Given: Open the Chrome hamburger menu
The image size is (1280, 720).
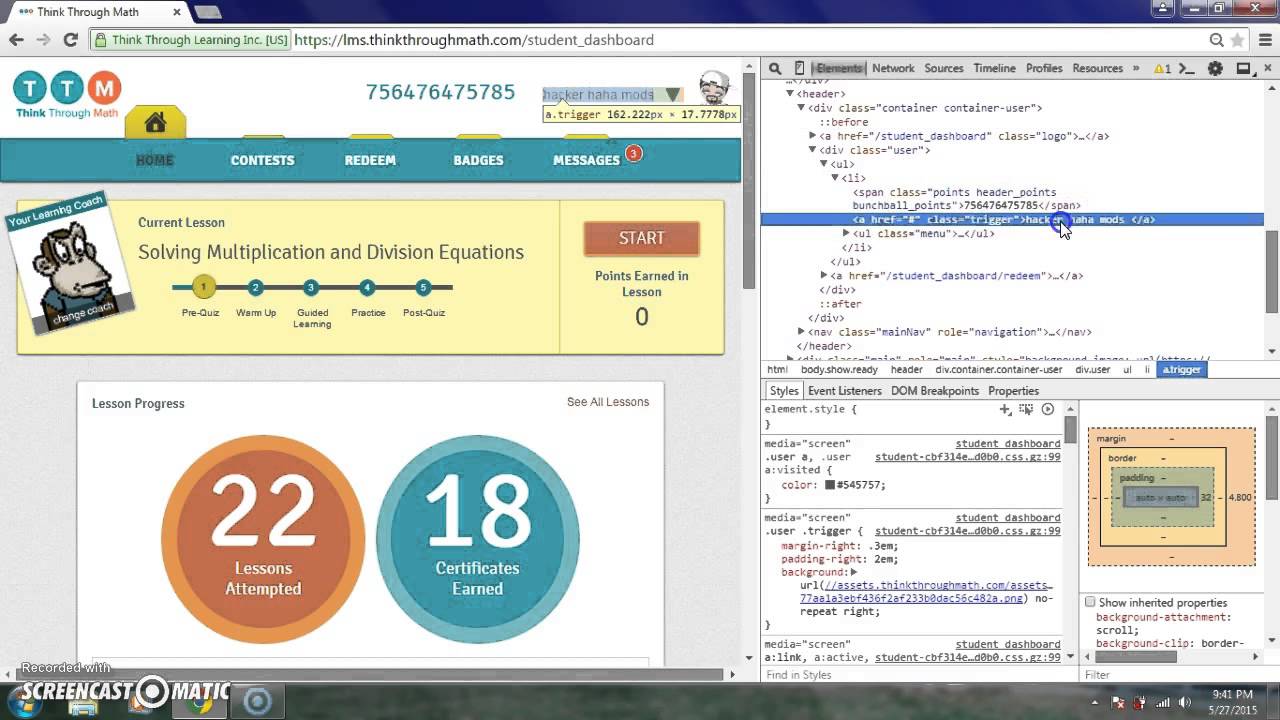Looking at the screenshot, I should (1264, 40).
